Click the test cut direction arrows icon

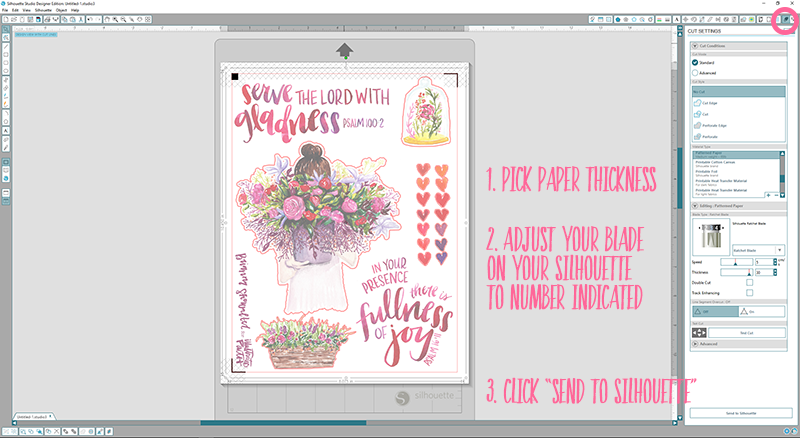(699, 333)
